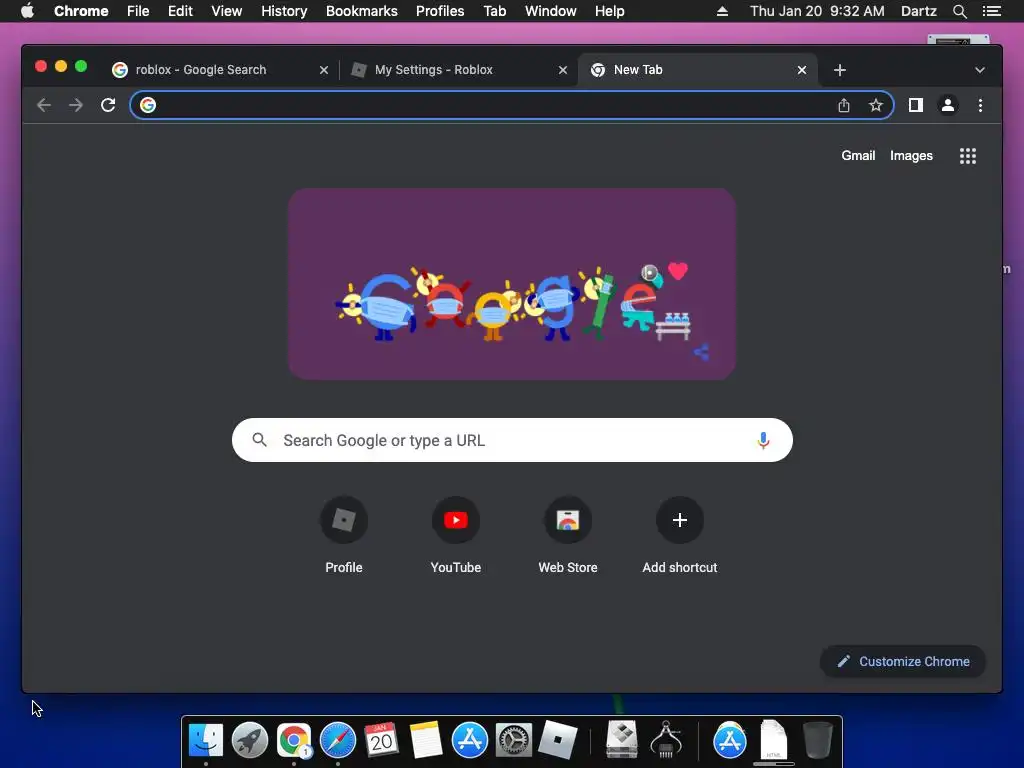Screen dimensions: 1024x768
Task: Bookmark this tab with the star icon
Action: 876,105
